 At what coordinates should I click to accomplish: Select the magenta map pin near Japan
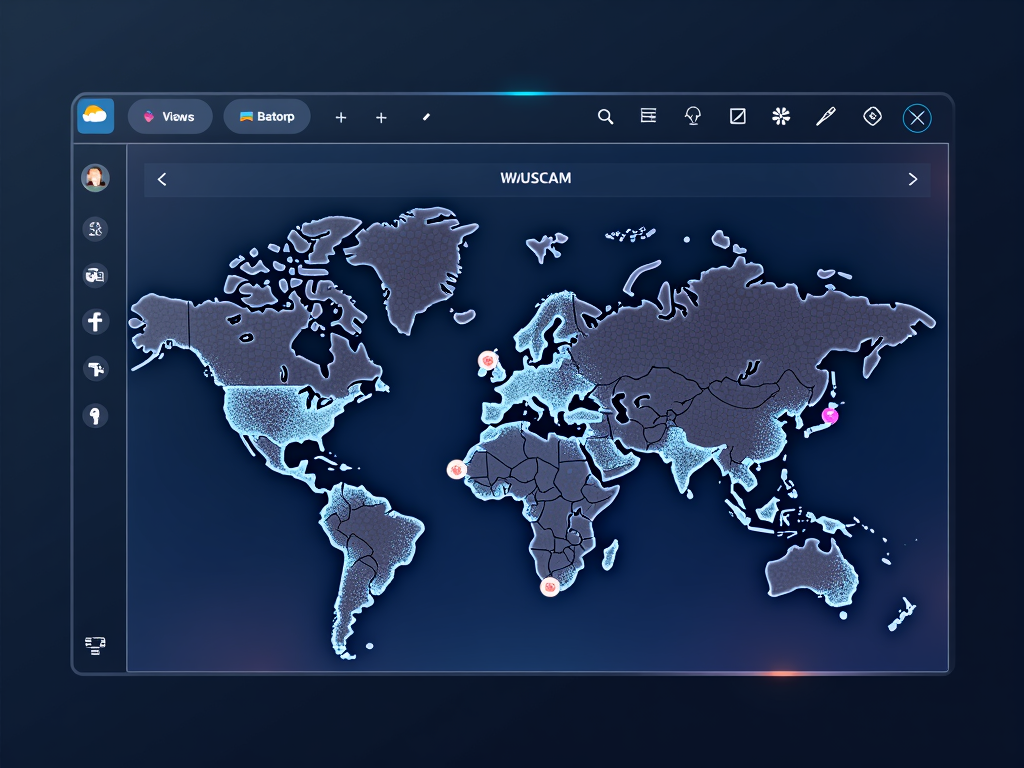tap(829, 415)
